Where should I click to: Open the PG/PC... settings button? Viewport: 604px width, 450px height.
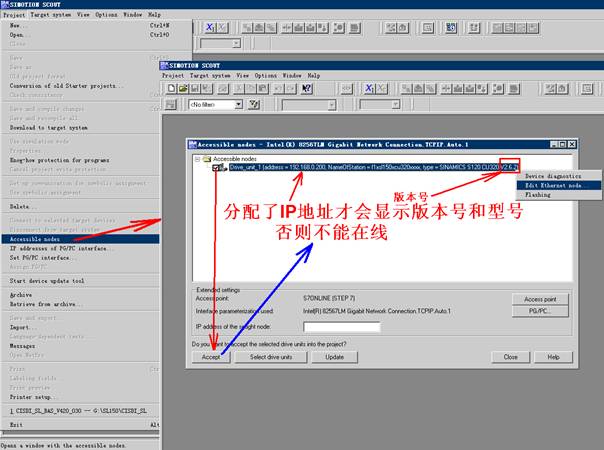(539, 312)
